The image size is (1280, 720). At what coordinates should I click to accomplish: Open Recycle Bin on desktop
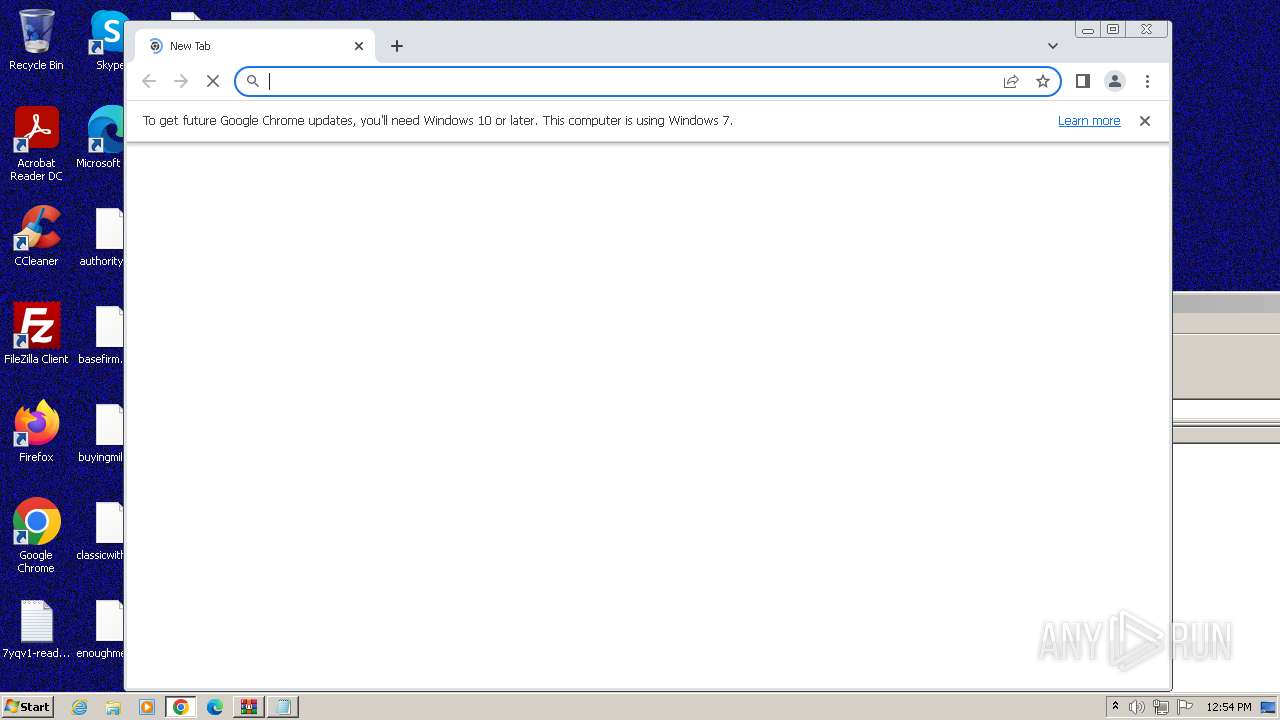coord(36,40)
